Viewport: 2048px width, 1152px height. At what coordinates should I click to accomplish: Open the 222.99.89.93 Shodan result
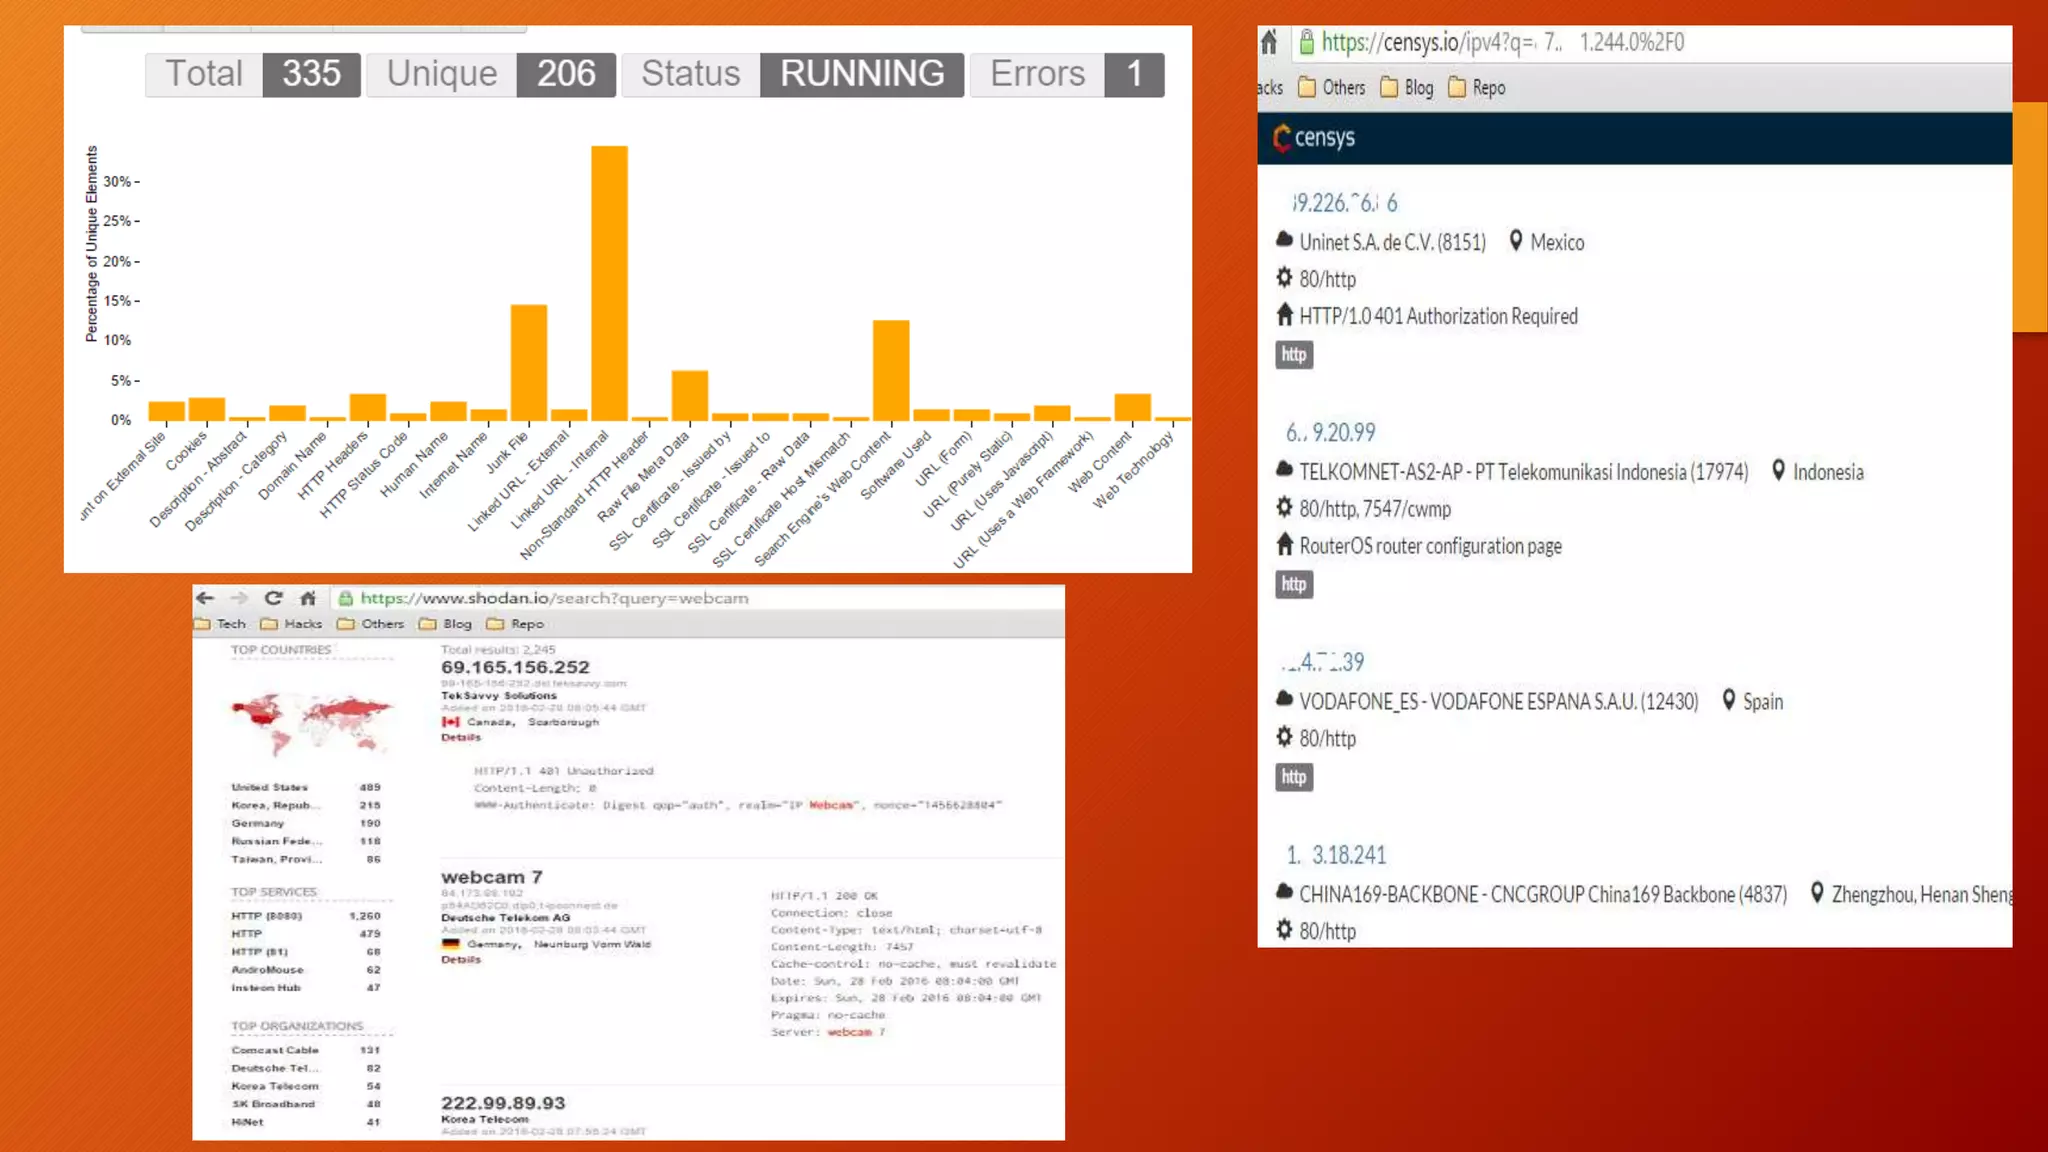click(503, 1103)
